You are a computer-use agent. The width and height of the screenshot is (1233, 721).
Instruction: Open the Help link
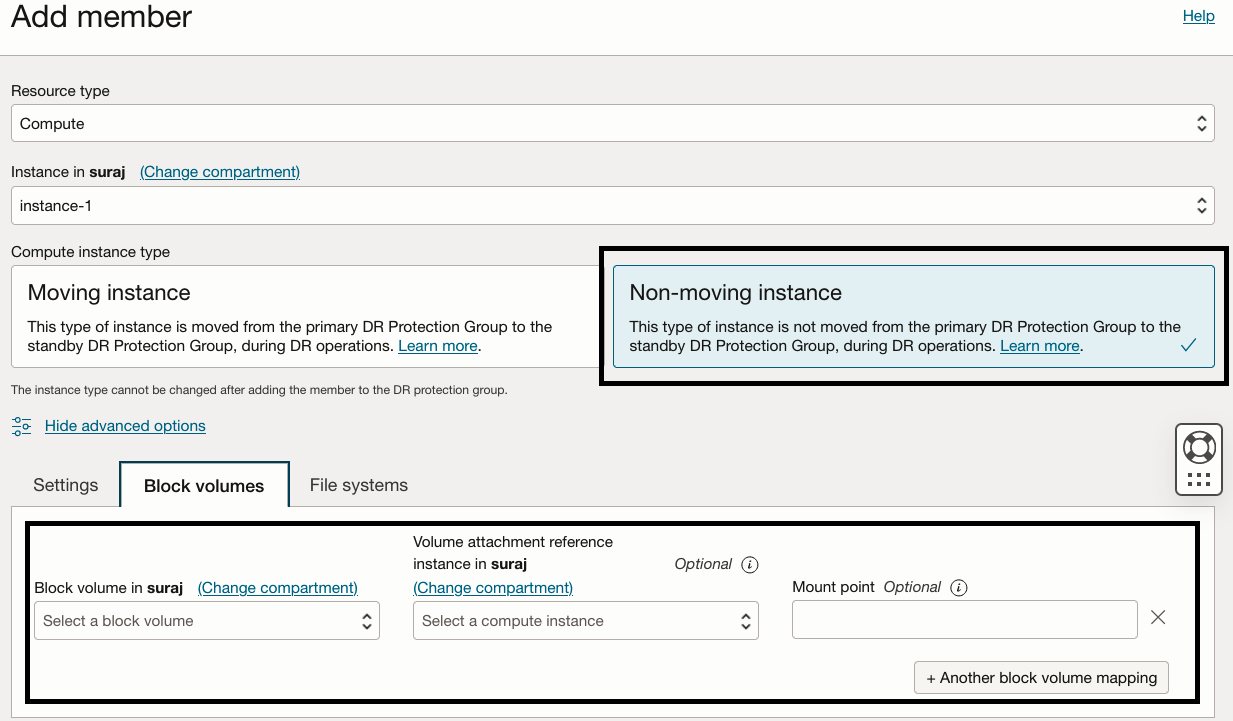click(x=1198, y=16)
